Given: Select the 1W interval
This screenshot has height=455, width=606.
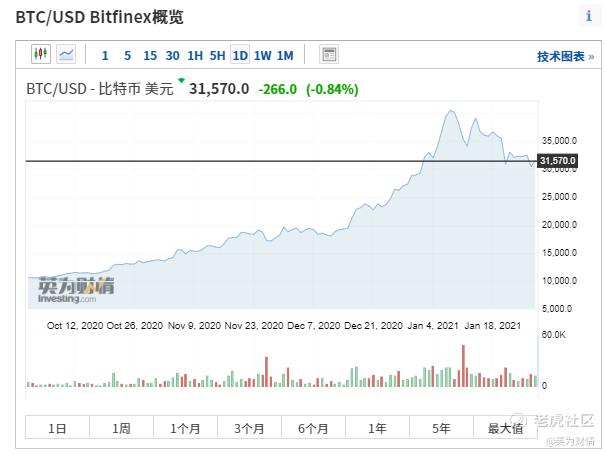Looking at the screenshot, I should coord(262,56).
